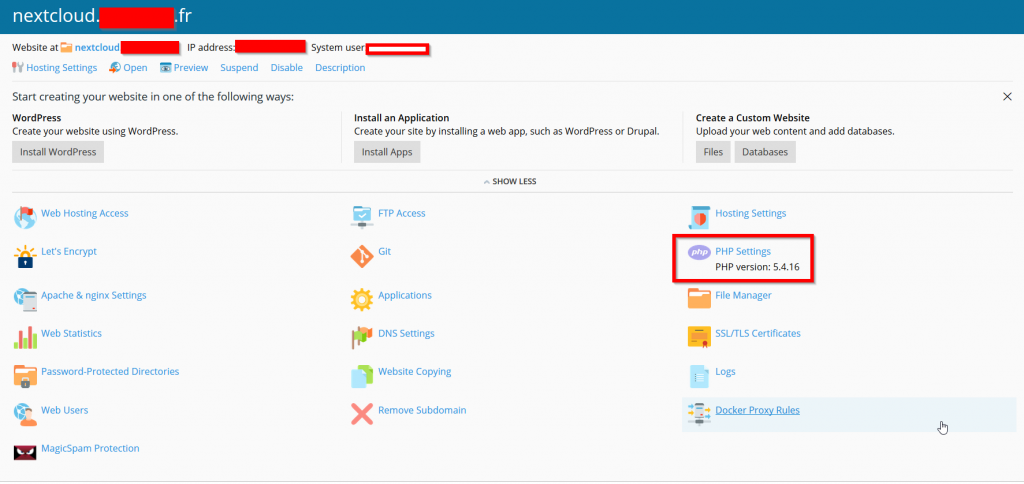The image size is (1024, 484).
Task: Open the Git icon
Action: click(x=361, y=257)
